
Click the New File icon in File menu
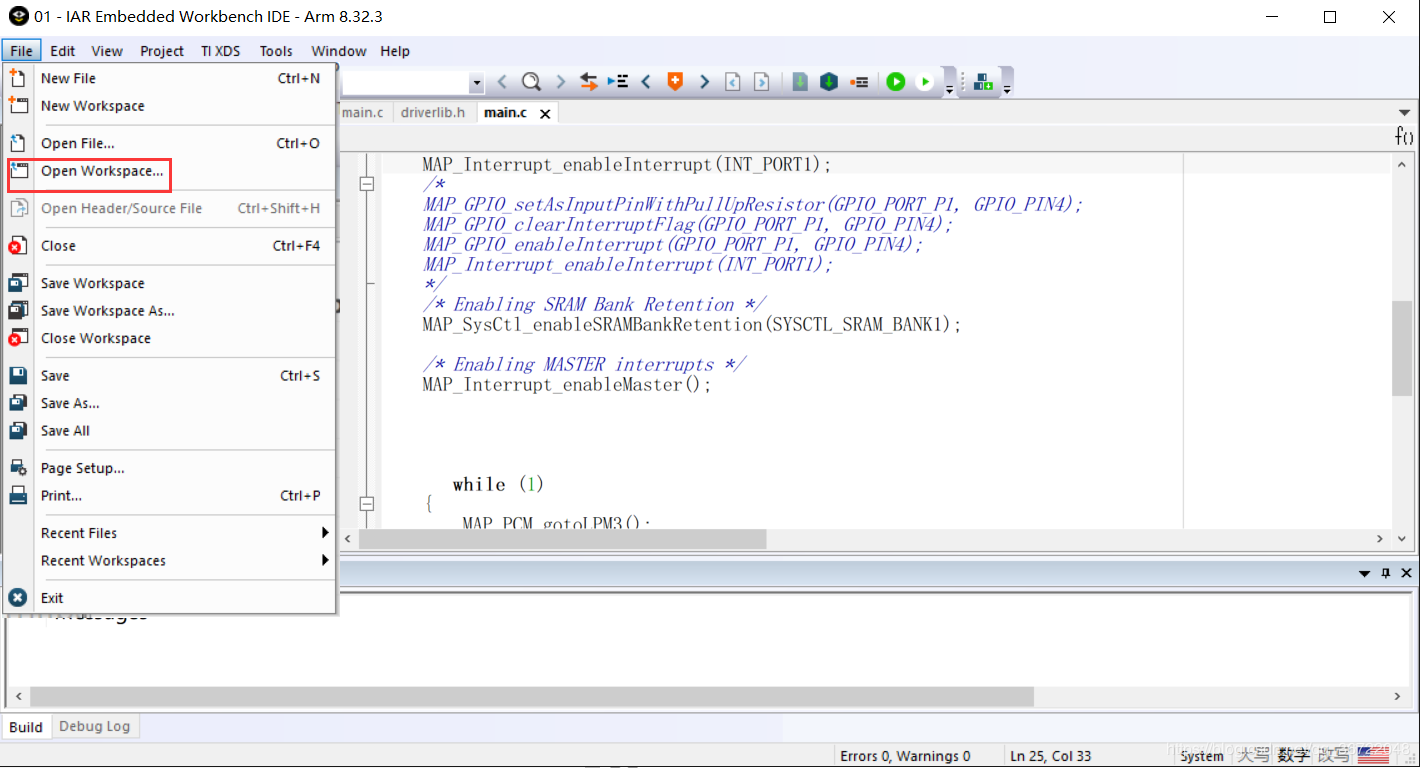click(18, 78)
